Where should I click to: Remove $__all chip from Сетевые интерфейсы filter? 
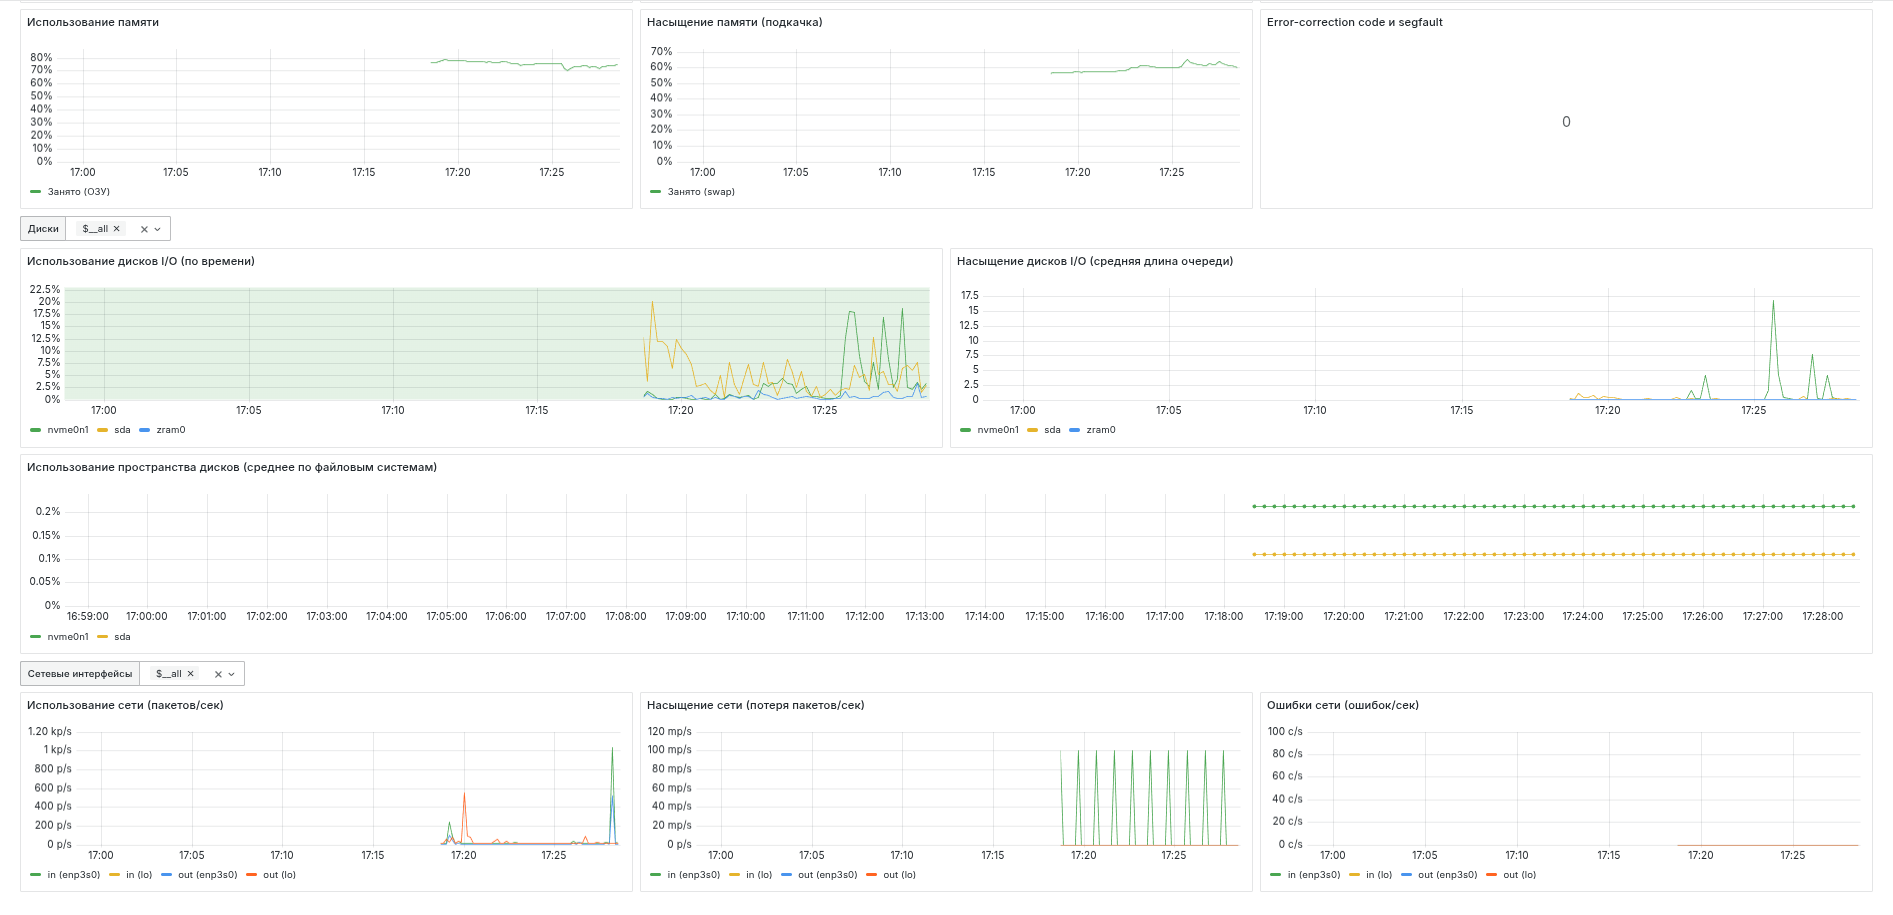click(191, 674)
